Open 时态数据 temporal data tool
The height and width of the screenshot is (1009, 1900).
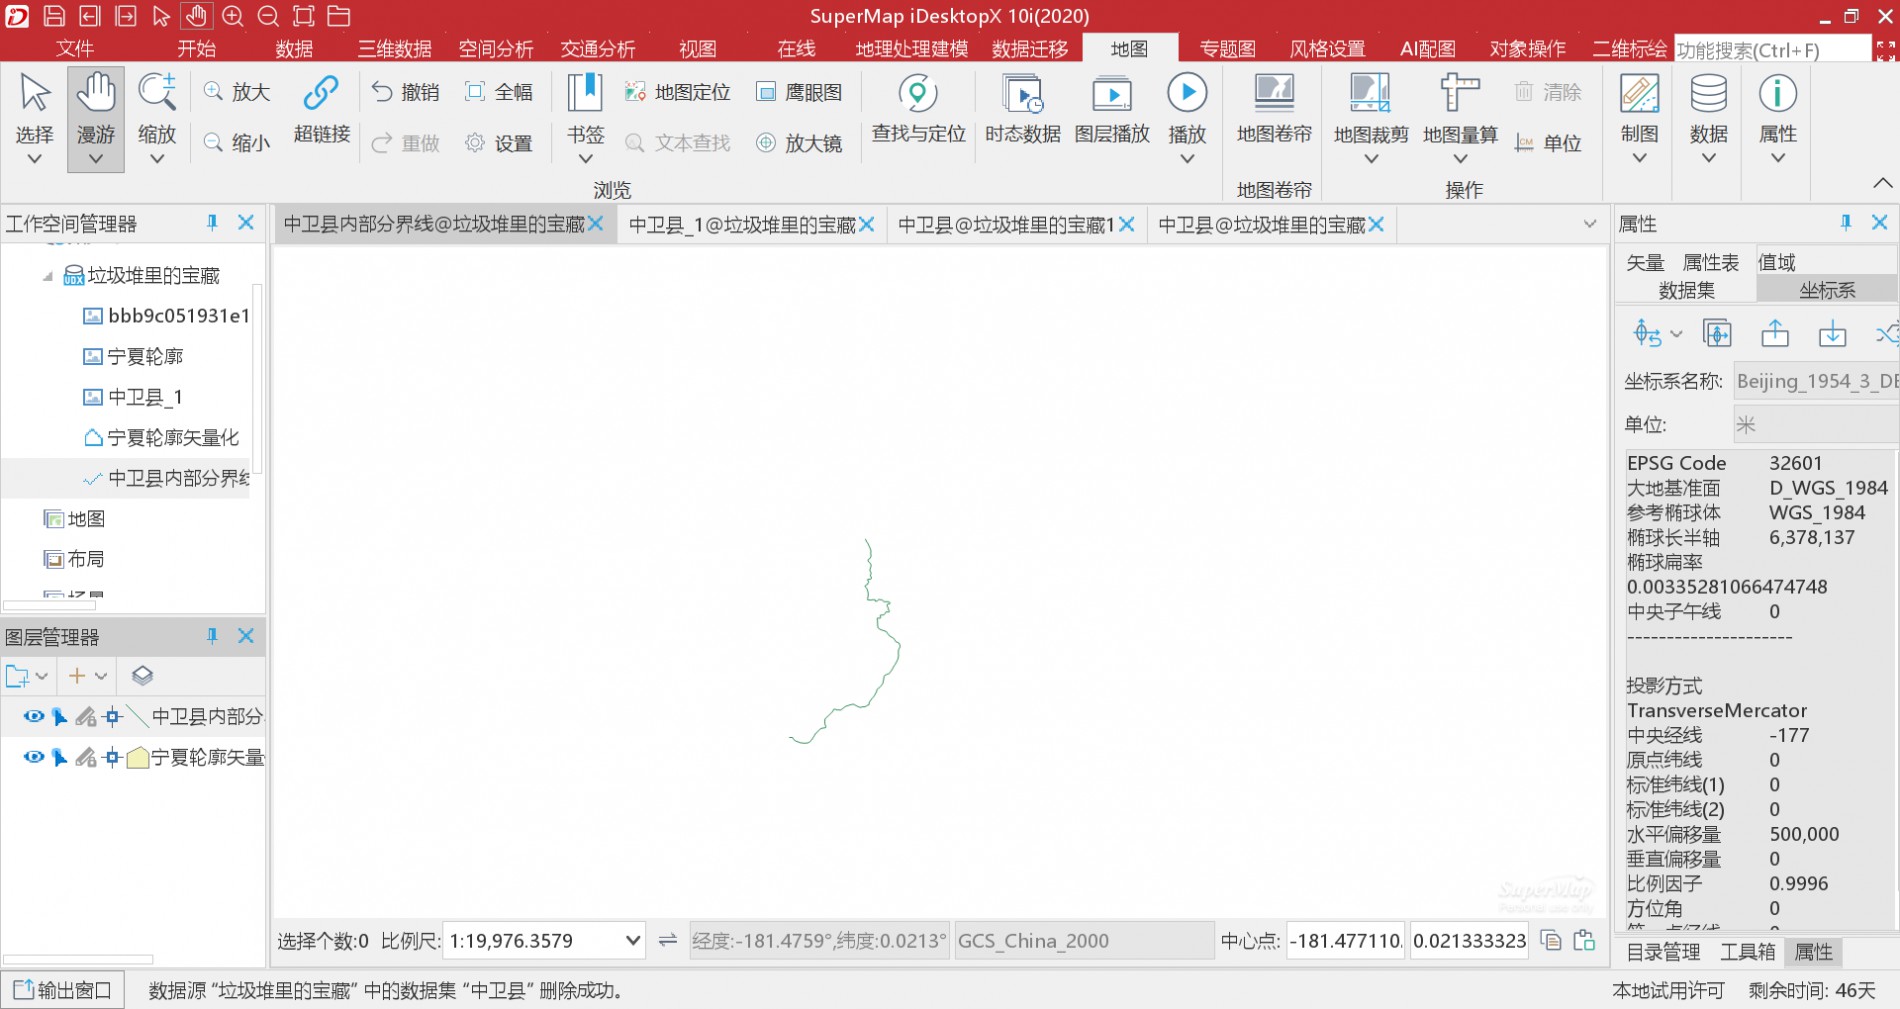click(1022, 108)
